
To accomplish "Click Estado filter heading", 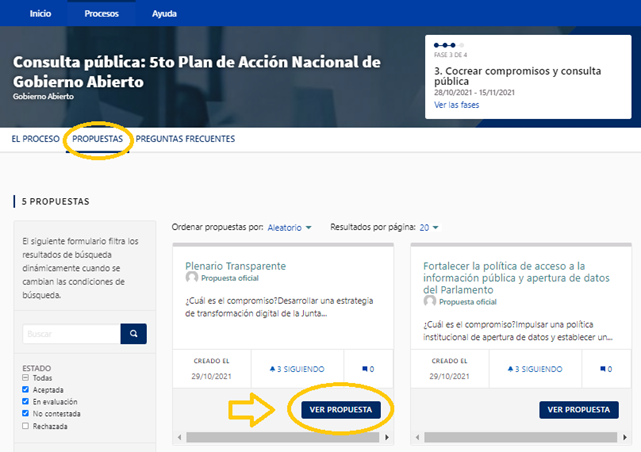I will click(36, 368).
